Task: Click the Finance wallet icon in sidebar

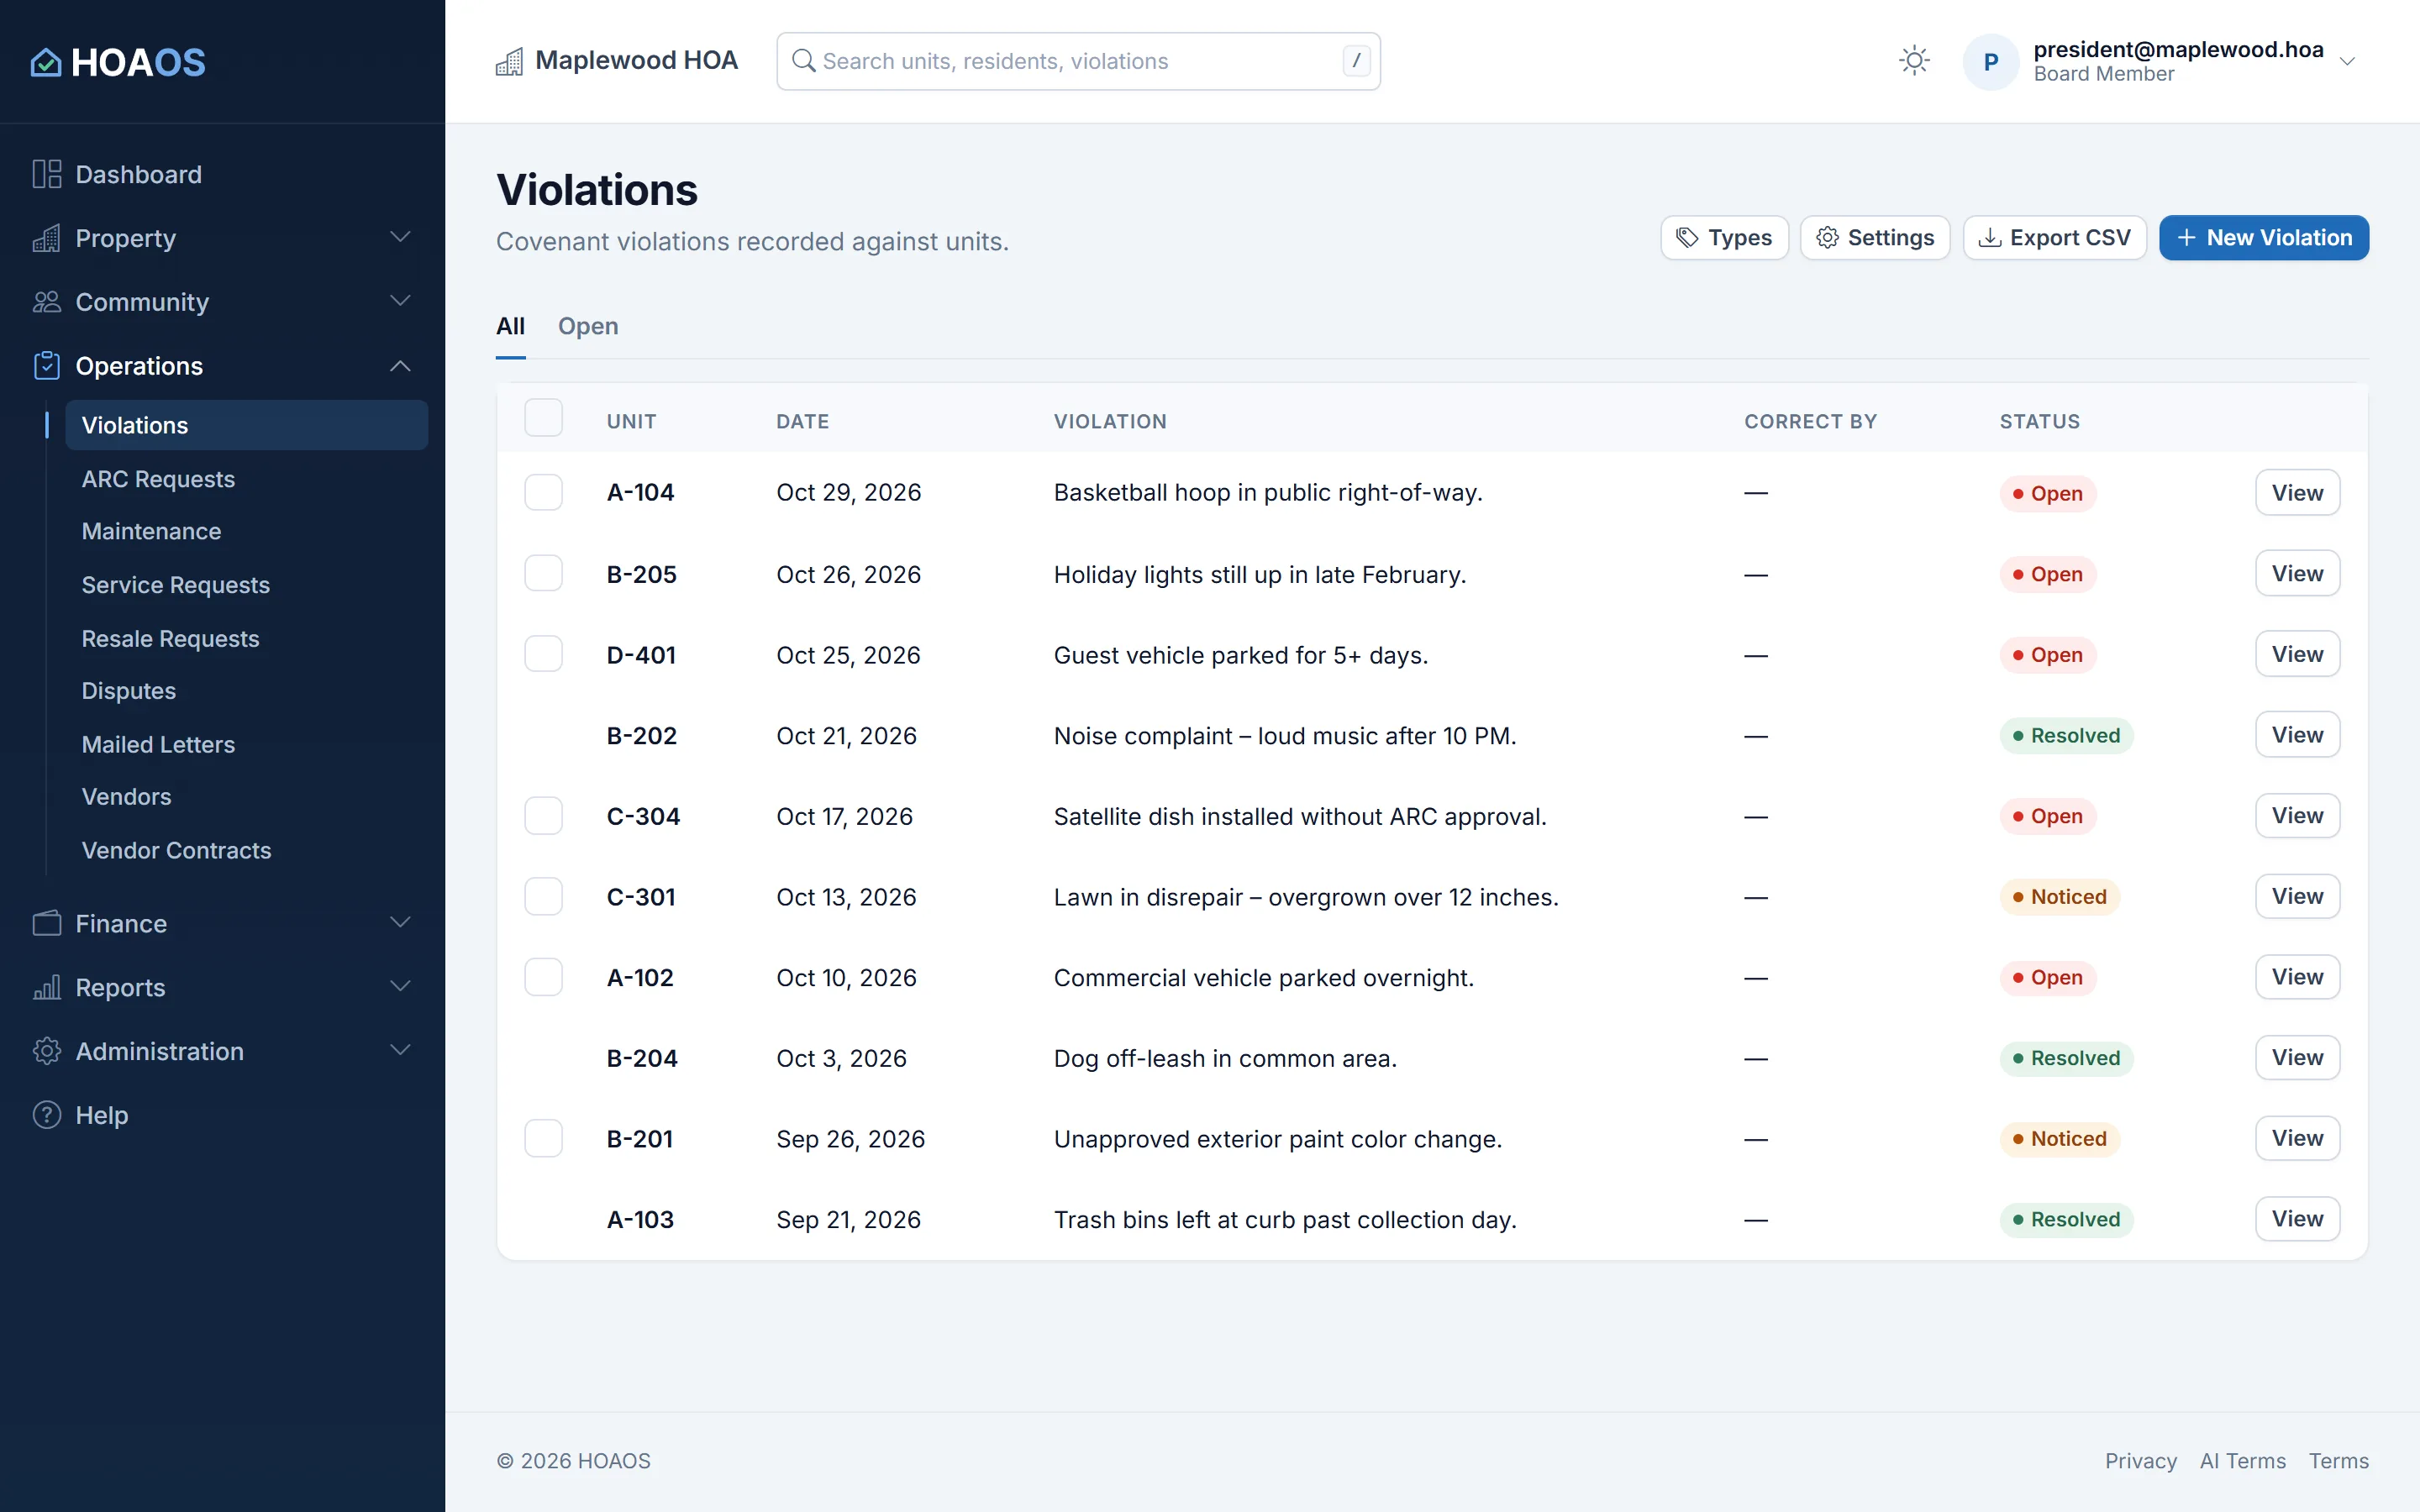Action: click(46, 923)
